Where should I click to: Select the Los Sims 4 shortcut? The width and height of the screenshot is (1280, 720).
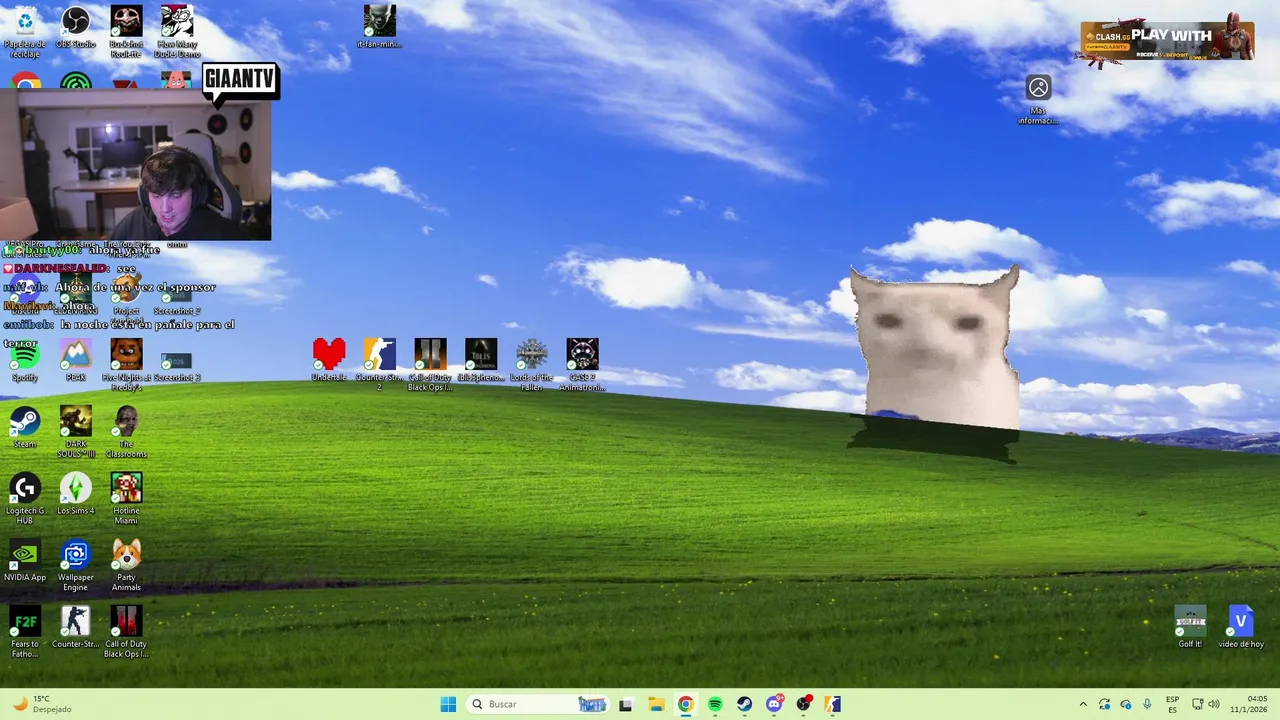(76, 494)
